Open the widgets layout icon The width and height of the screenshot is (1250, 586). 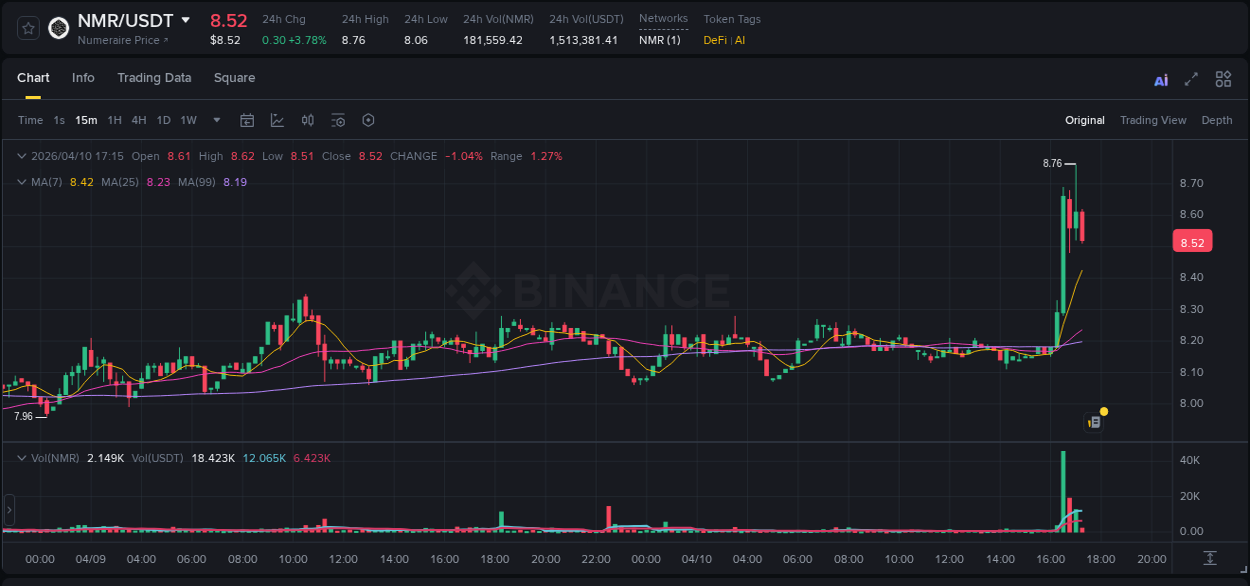click(1223, 78)
